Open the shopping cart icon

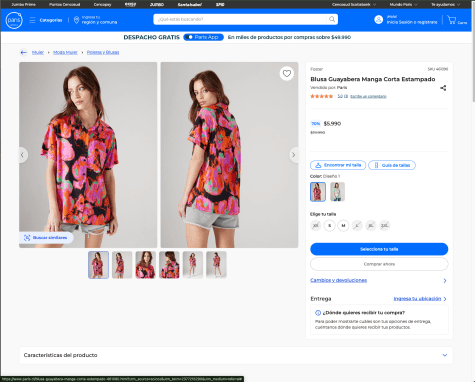(452, 20)
